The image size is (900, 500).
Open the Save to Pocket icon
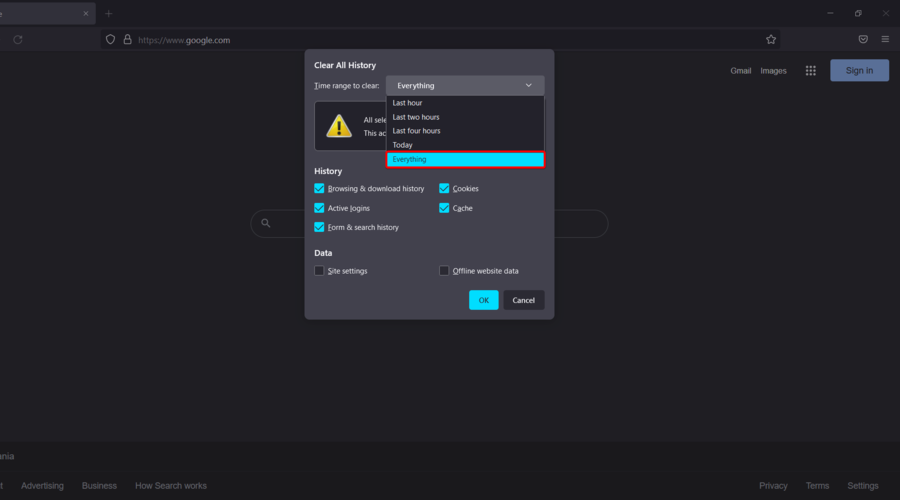pos(863,40)
